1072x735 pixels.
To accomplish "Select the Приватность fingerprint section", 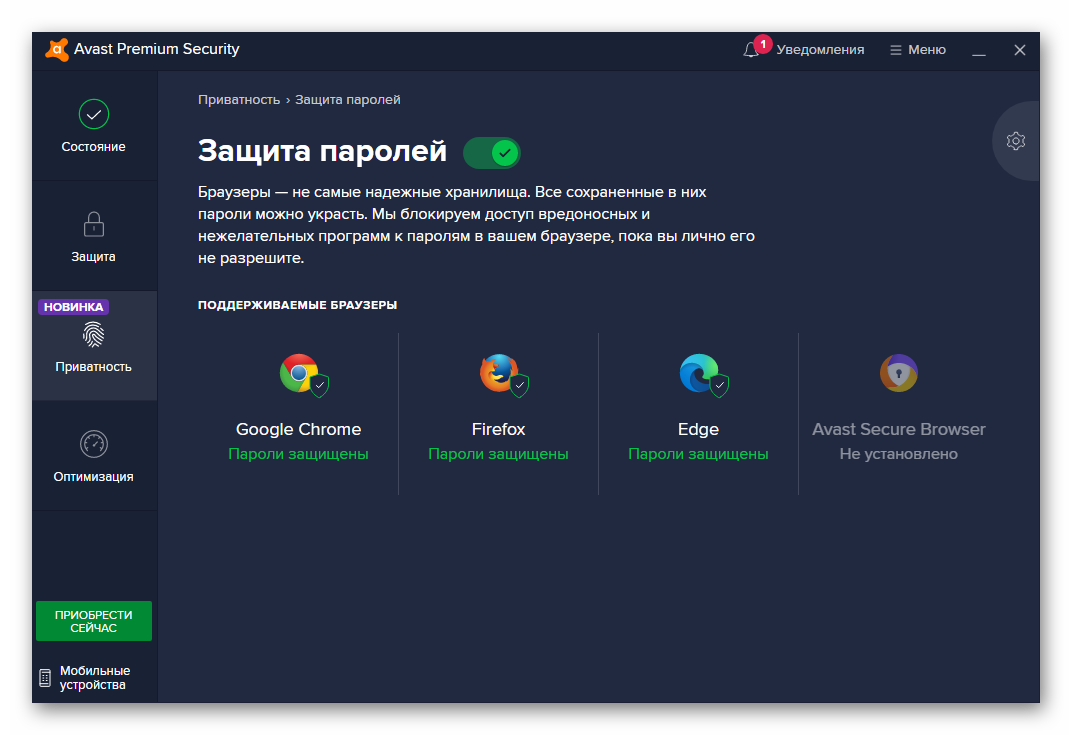I will click(94, 346).
